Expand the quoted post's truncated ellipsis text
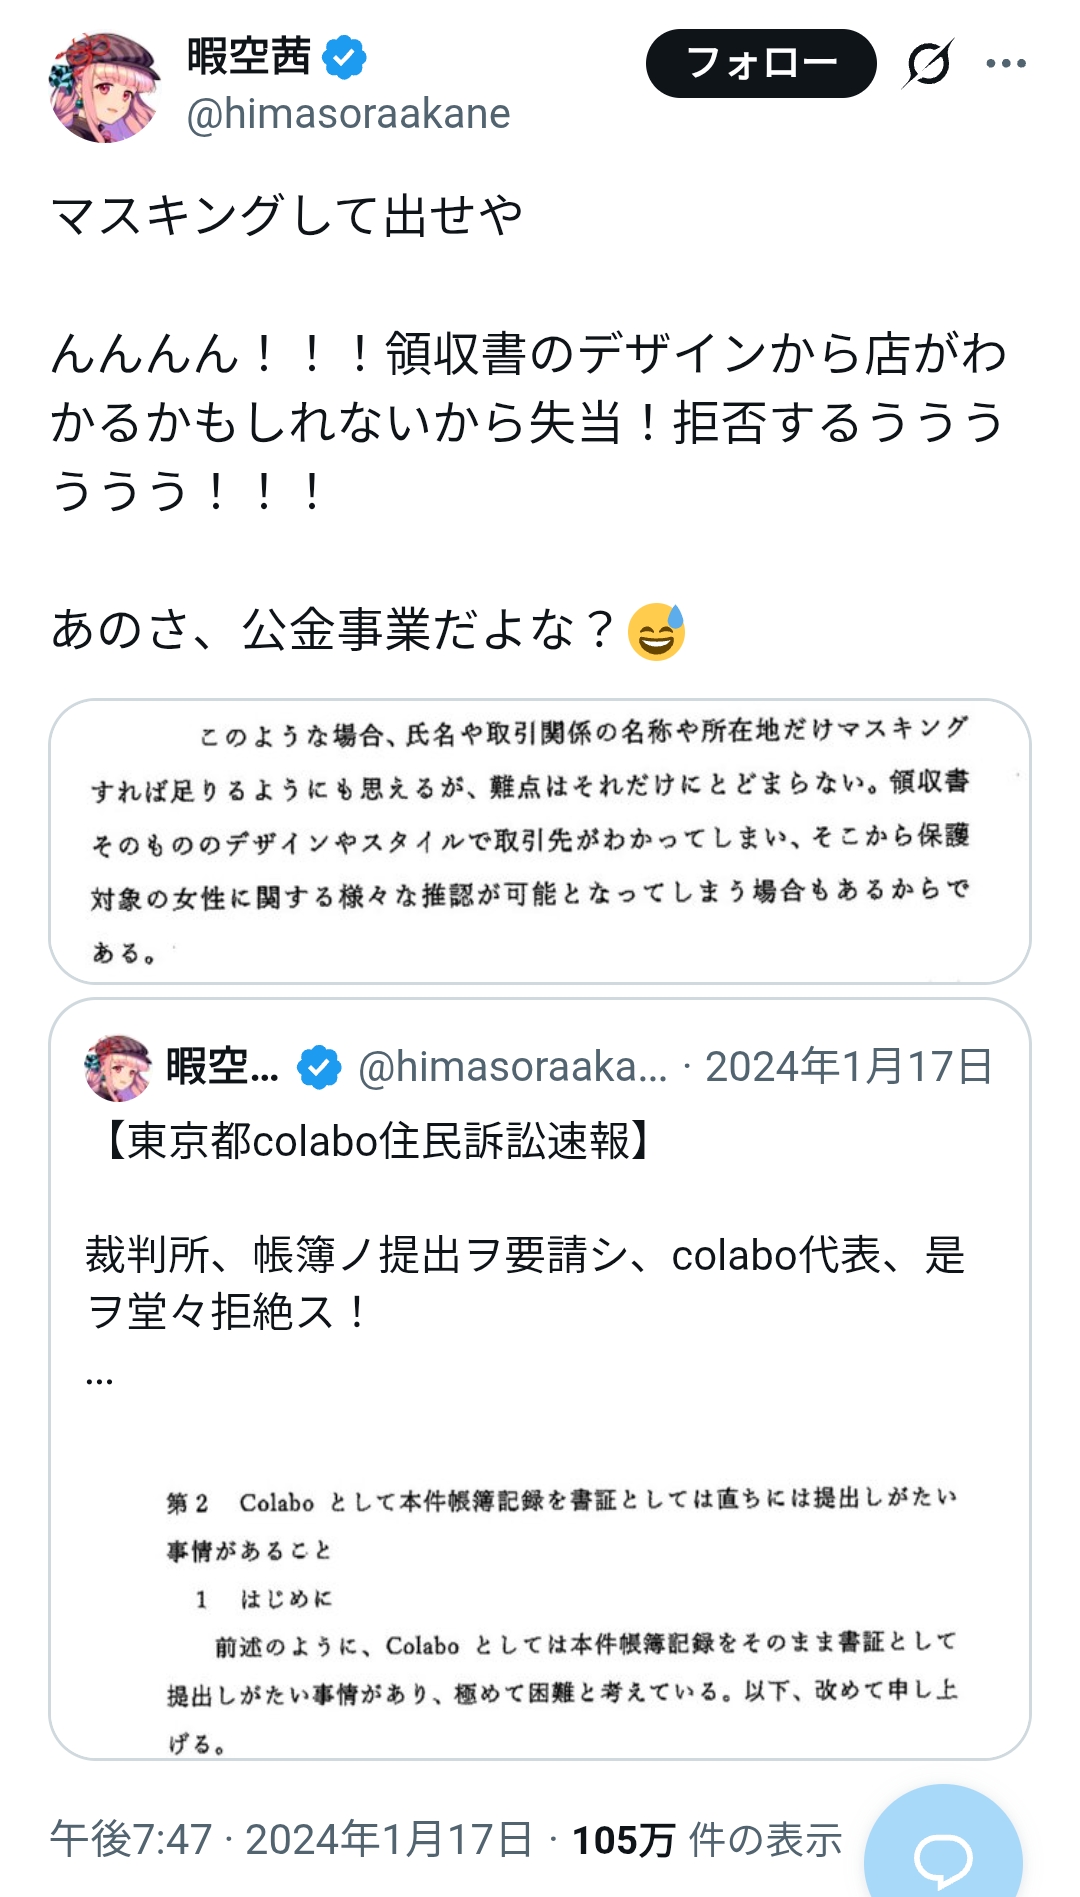The height and width of the screenshot is (1897, 1080). 99,1378
